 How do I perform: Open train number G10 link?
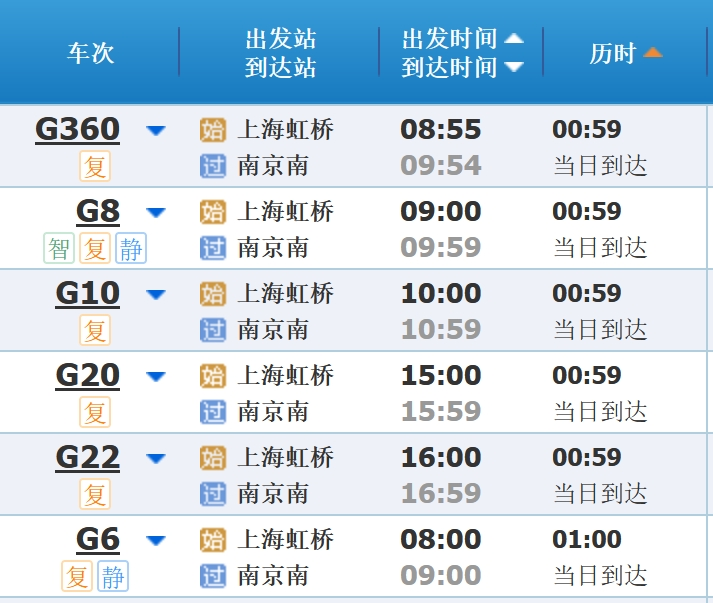click(x=87, y=294)
